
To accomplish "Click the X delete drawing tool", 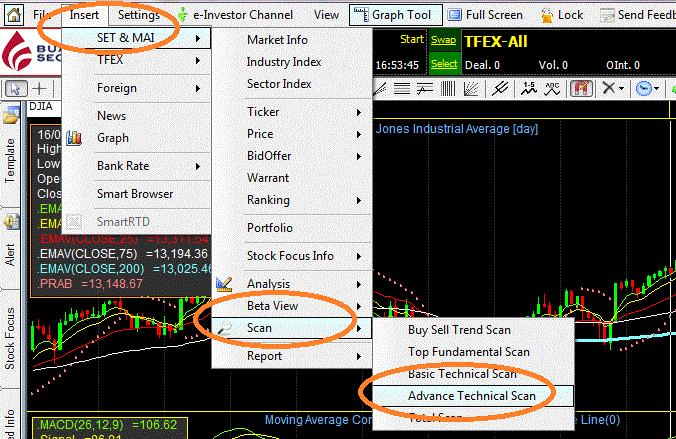I will click(x=608, y=88).
